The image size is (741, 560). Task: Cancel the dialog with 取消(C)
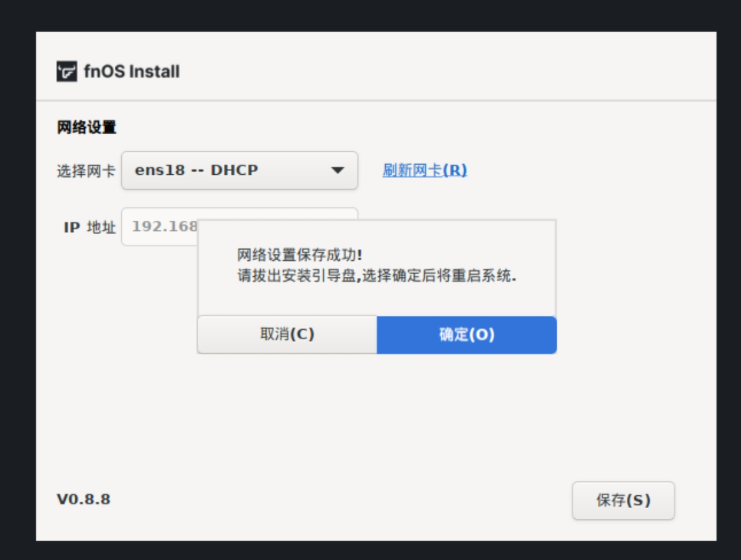pyautogui.click(x=287, y=335)
